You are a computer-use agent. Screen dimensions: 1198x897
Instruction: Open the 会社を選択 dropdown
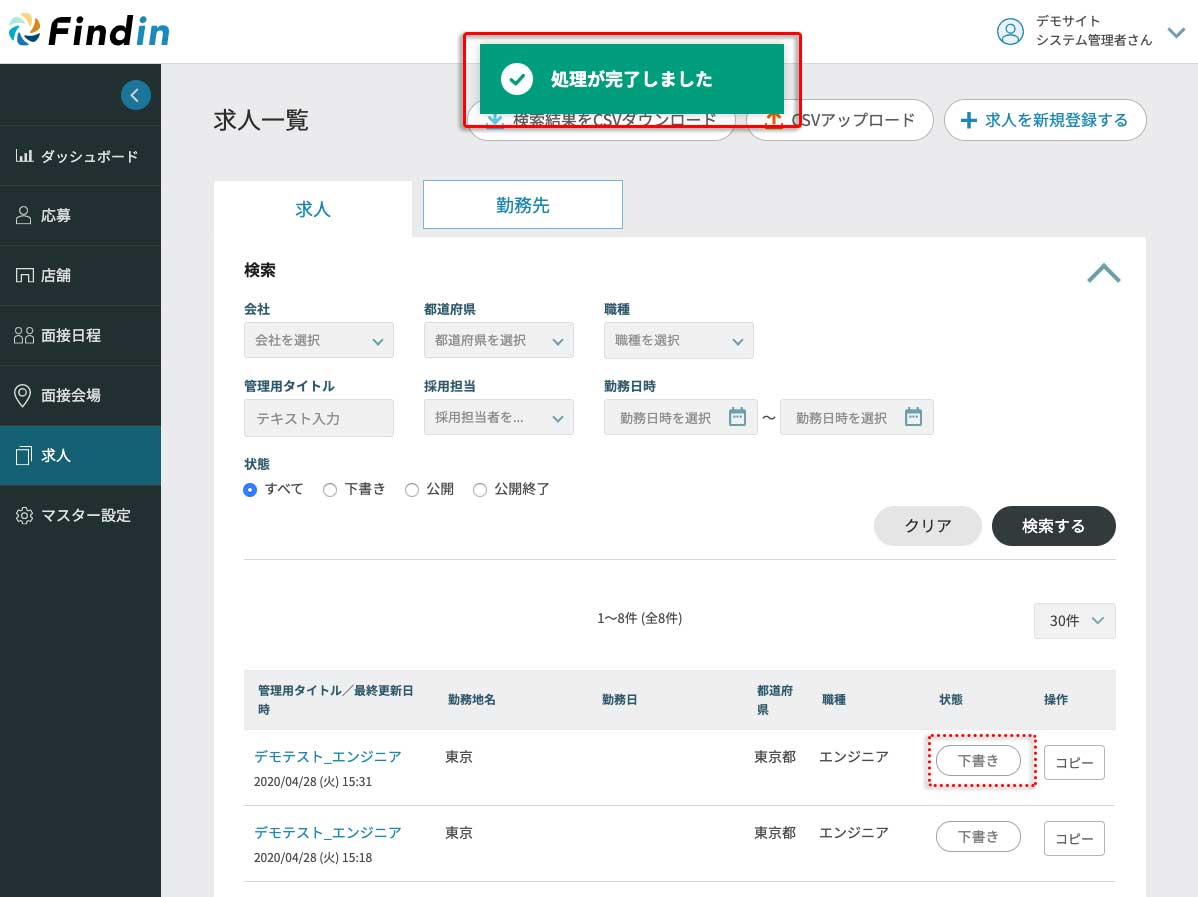[x=318, y=341]
